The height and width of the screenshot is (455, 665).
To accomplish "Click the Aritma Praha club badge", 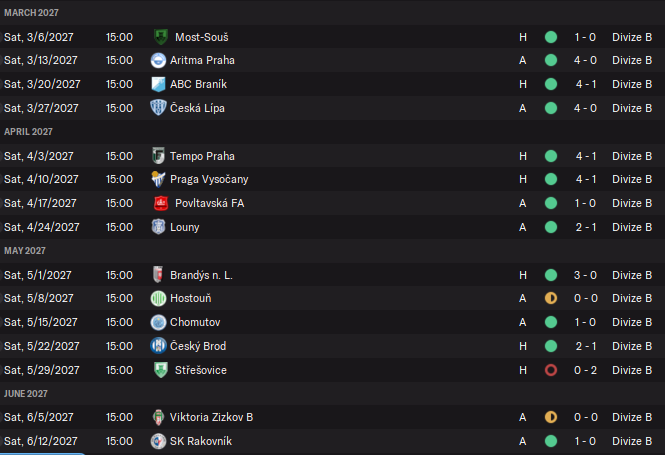I will (x=158, y=60).
